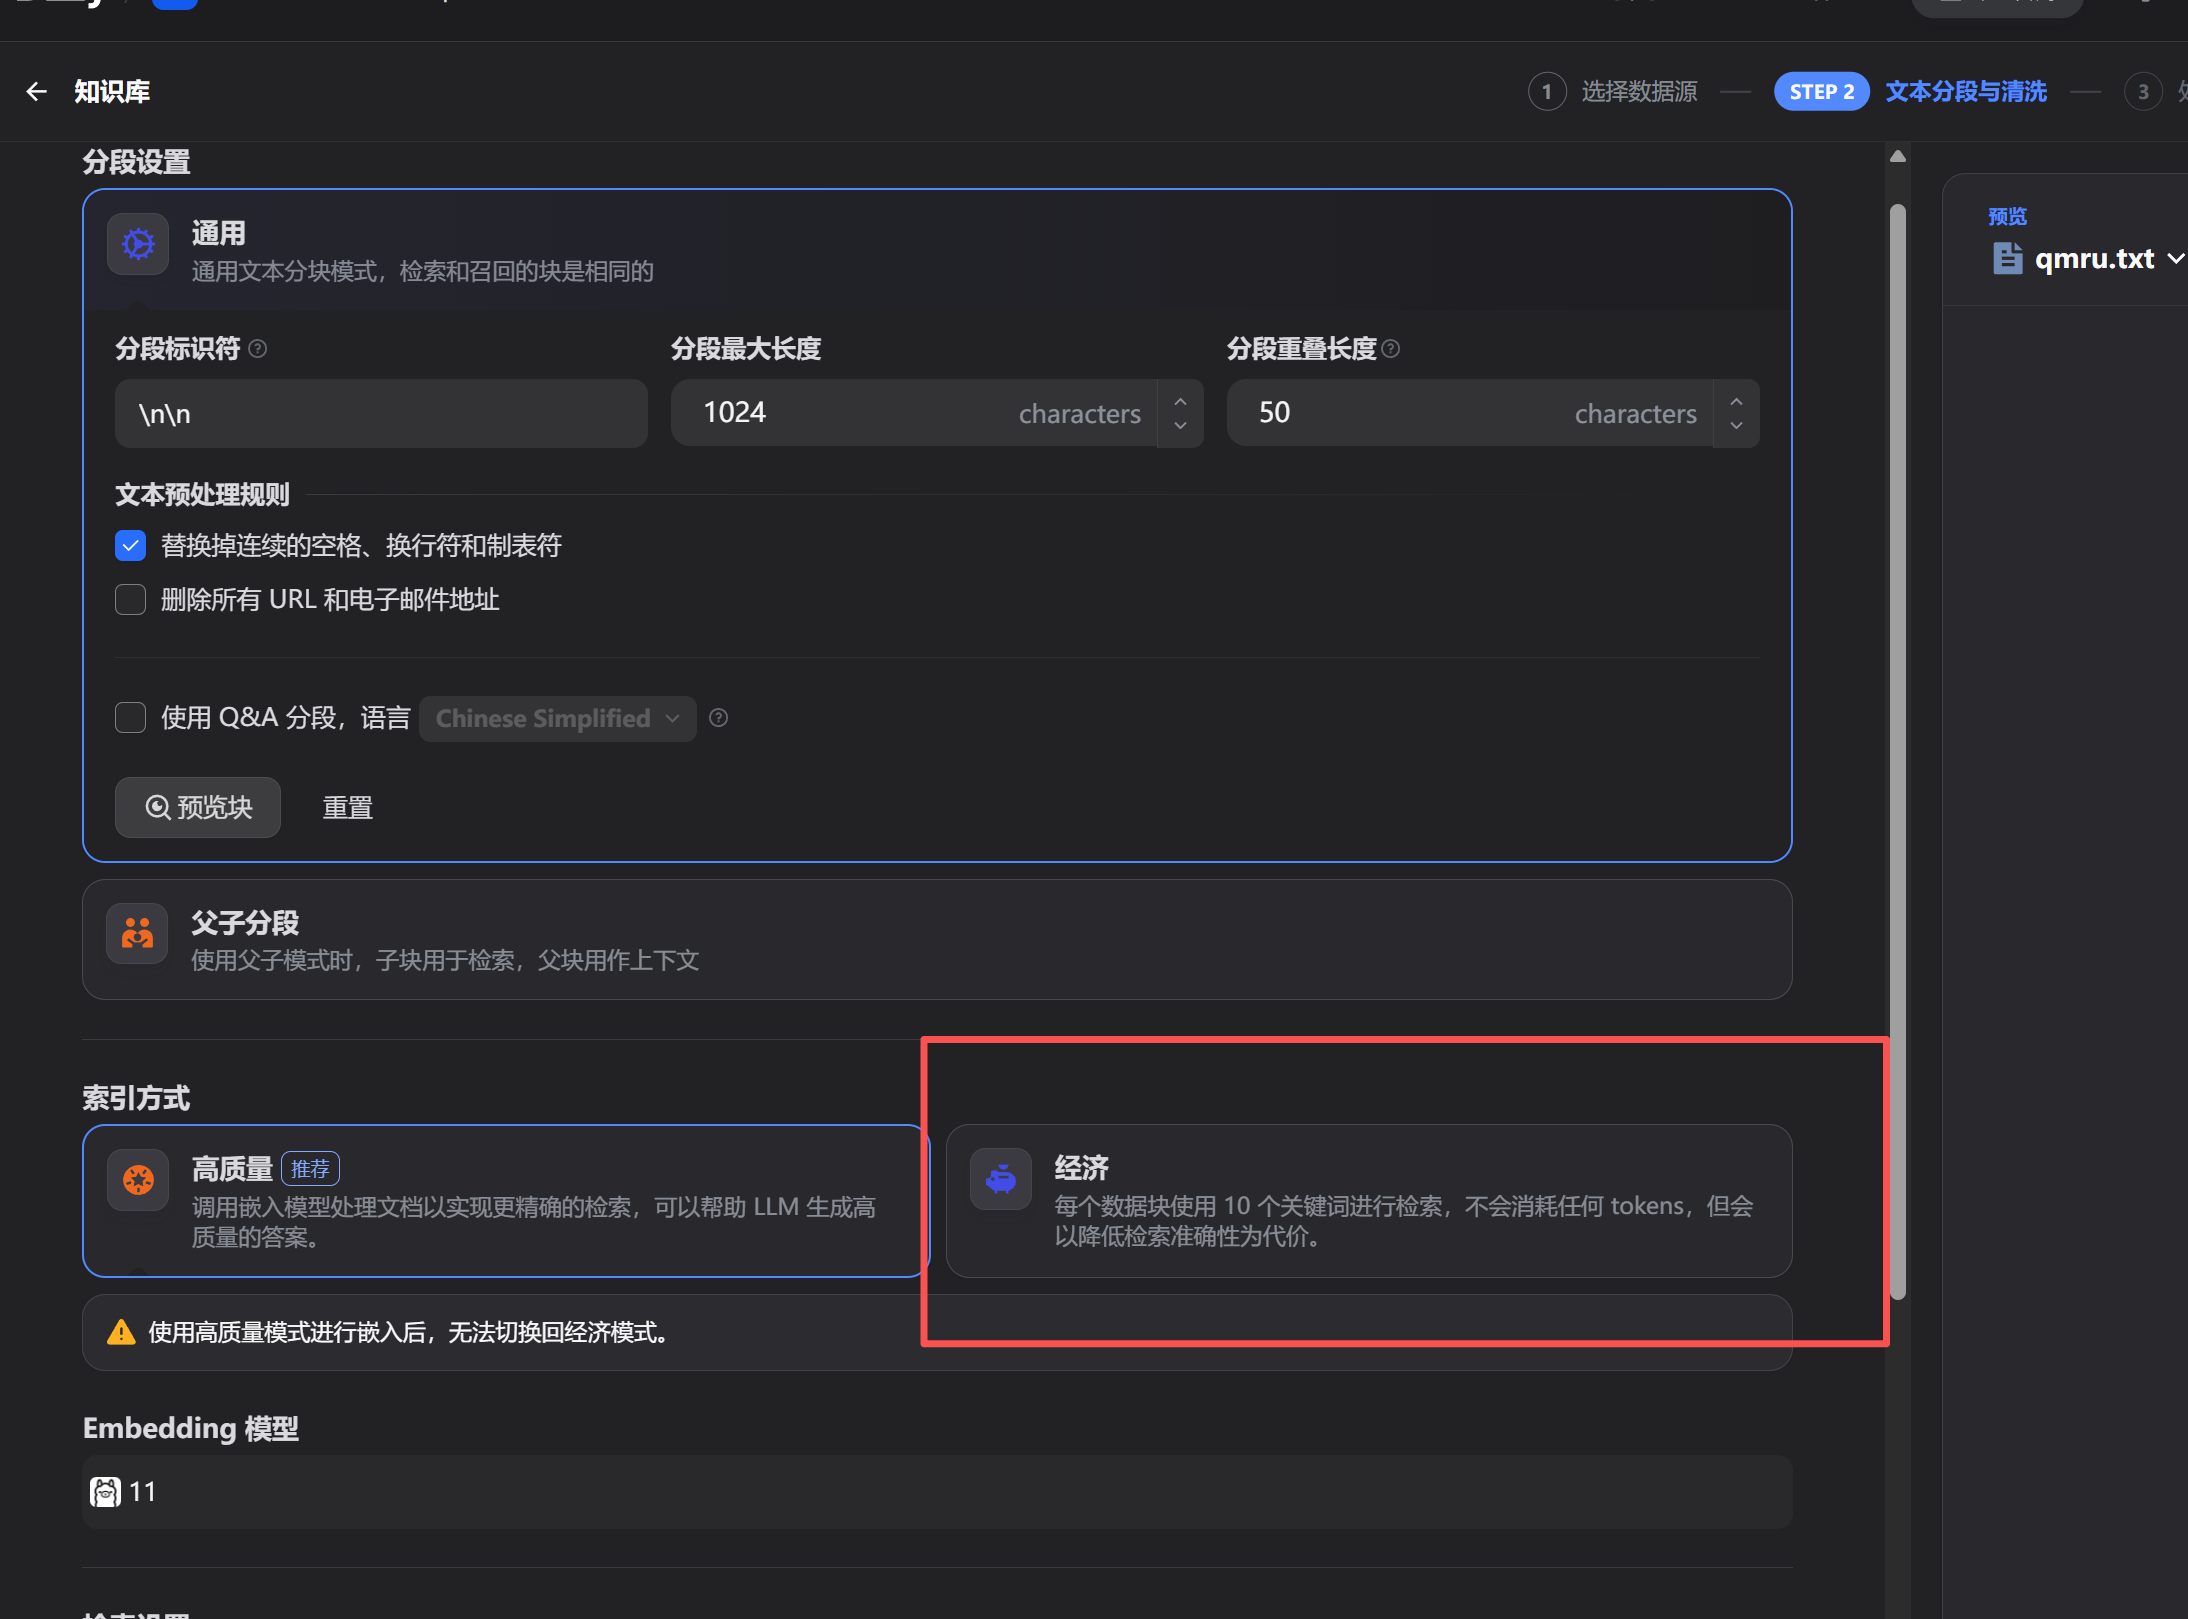
Task: Click the back arrow beside 知识库
Action: (37, 91)
